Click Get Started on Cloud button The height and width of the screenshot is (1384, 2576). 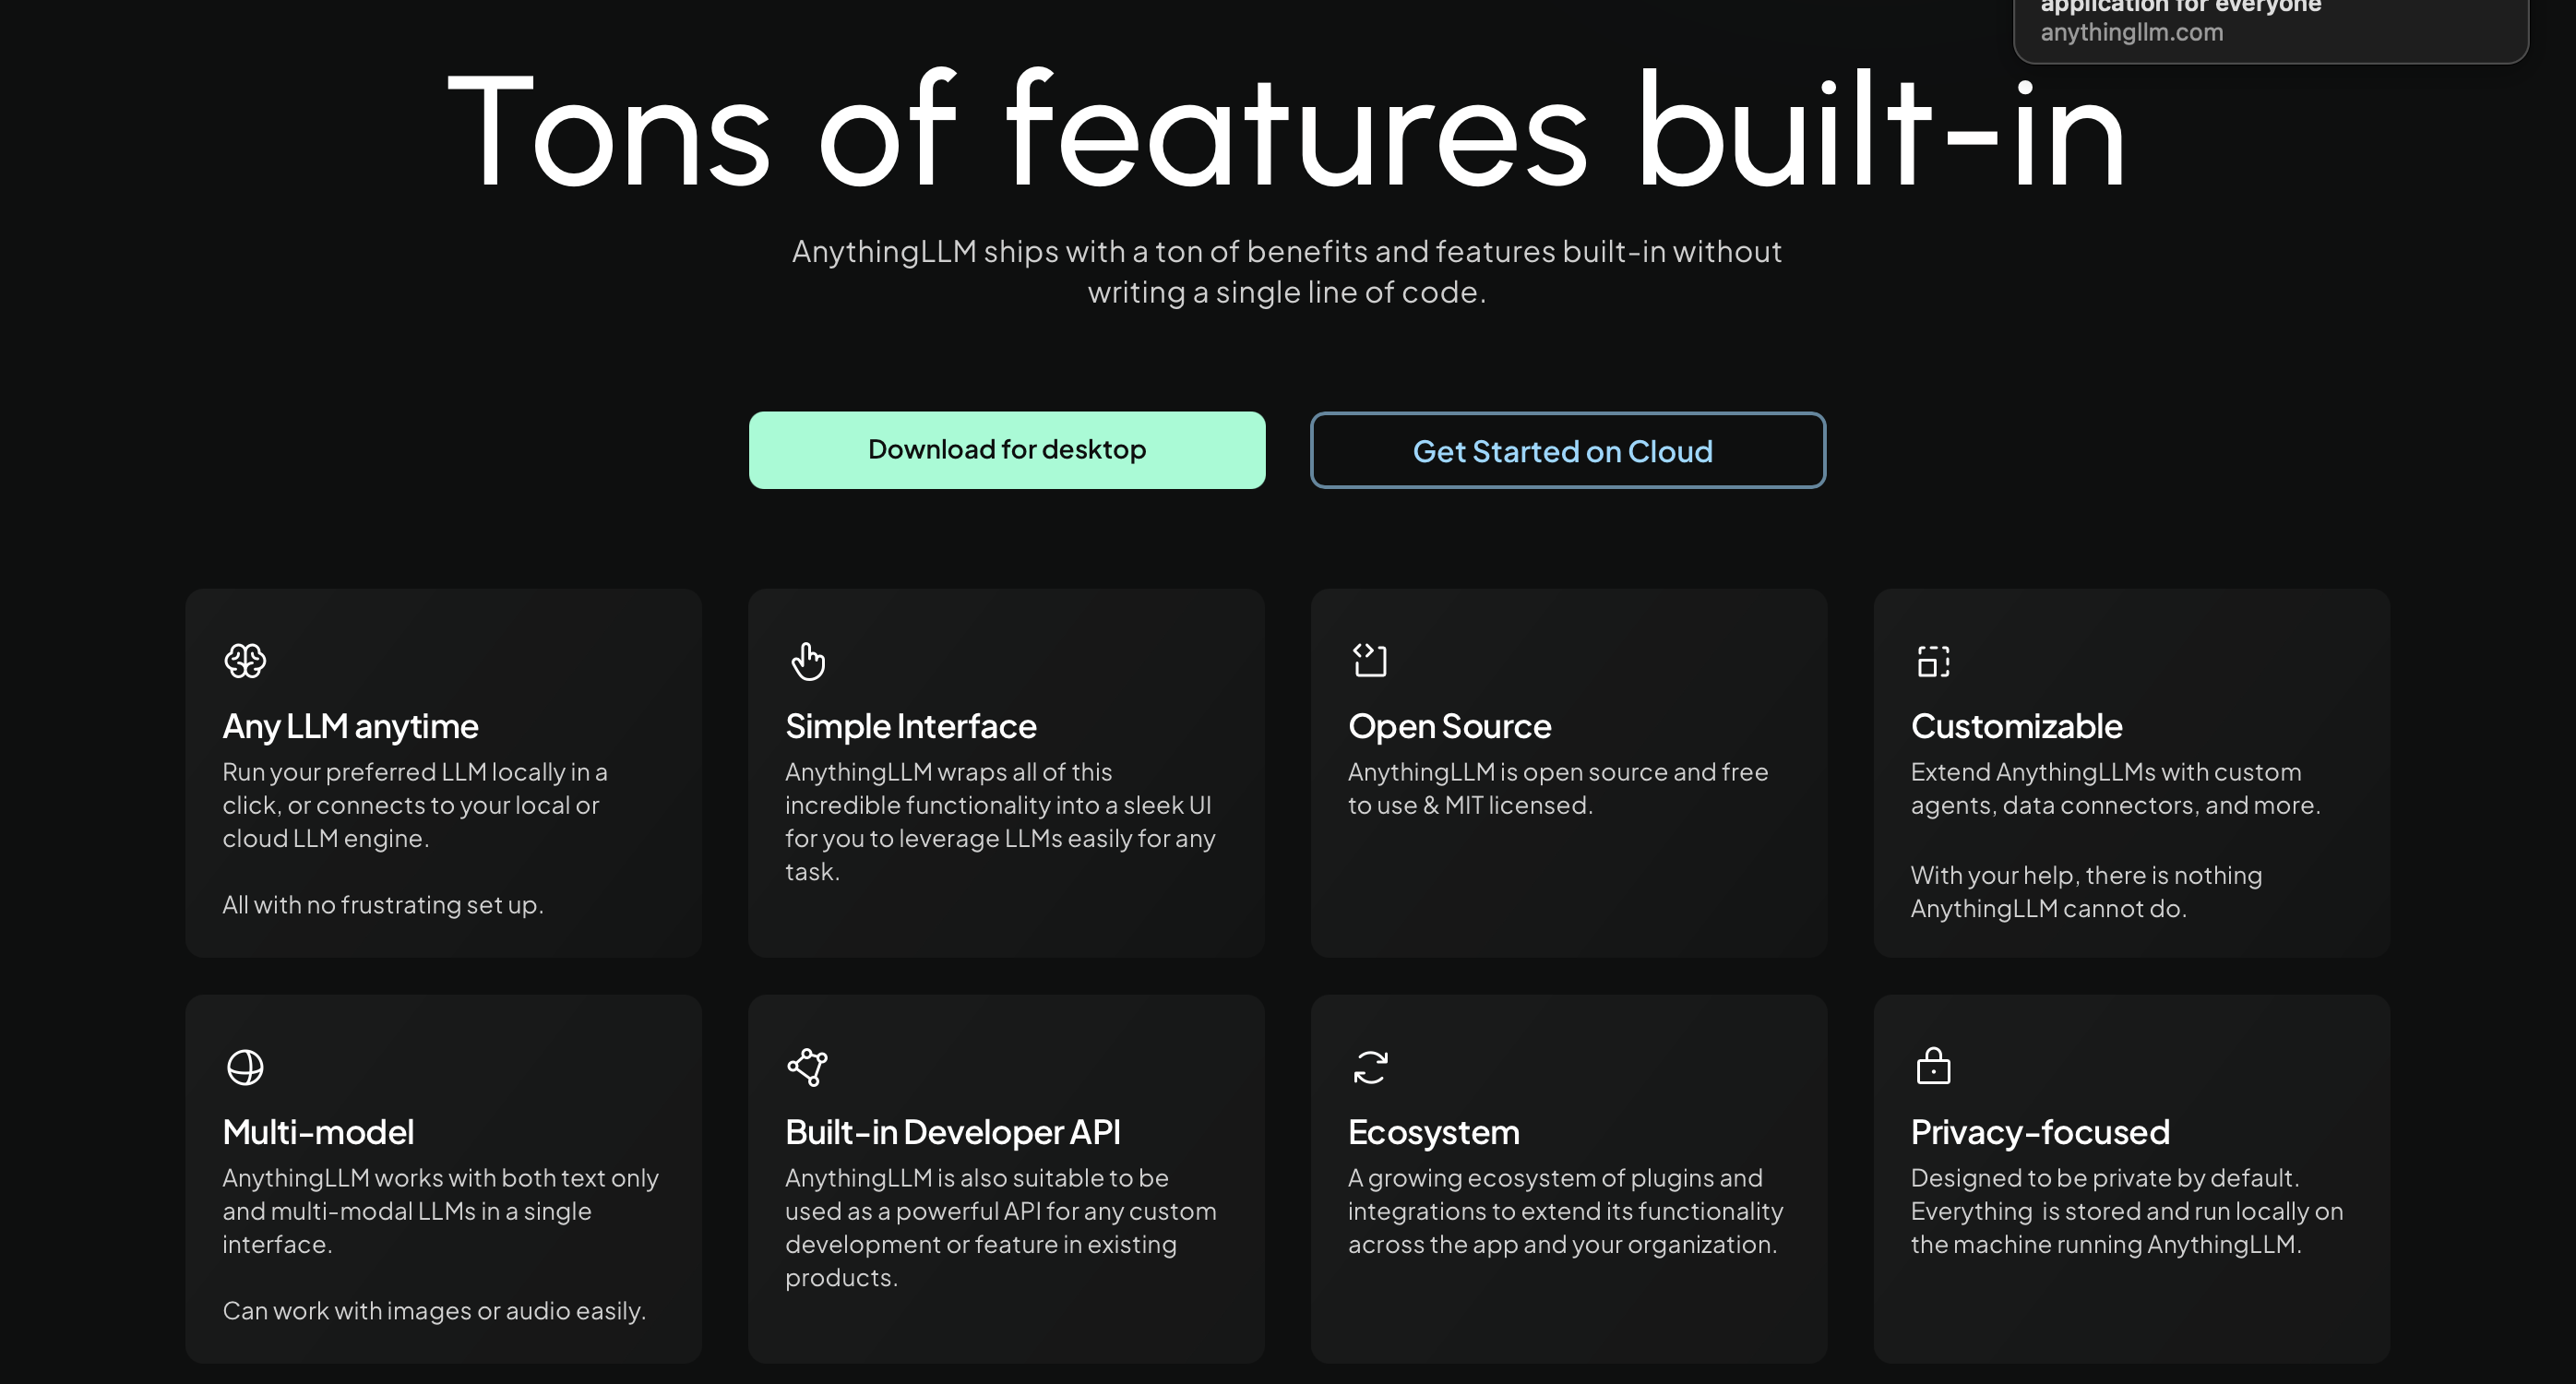(1567, 451)
